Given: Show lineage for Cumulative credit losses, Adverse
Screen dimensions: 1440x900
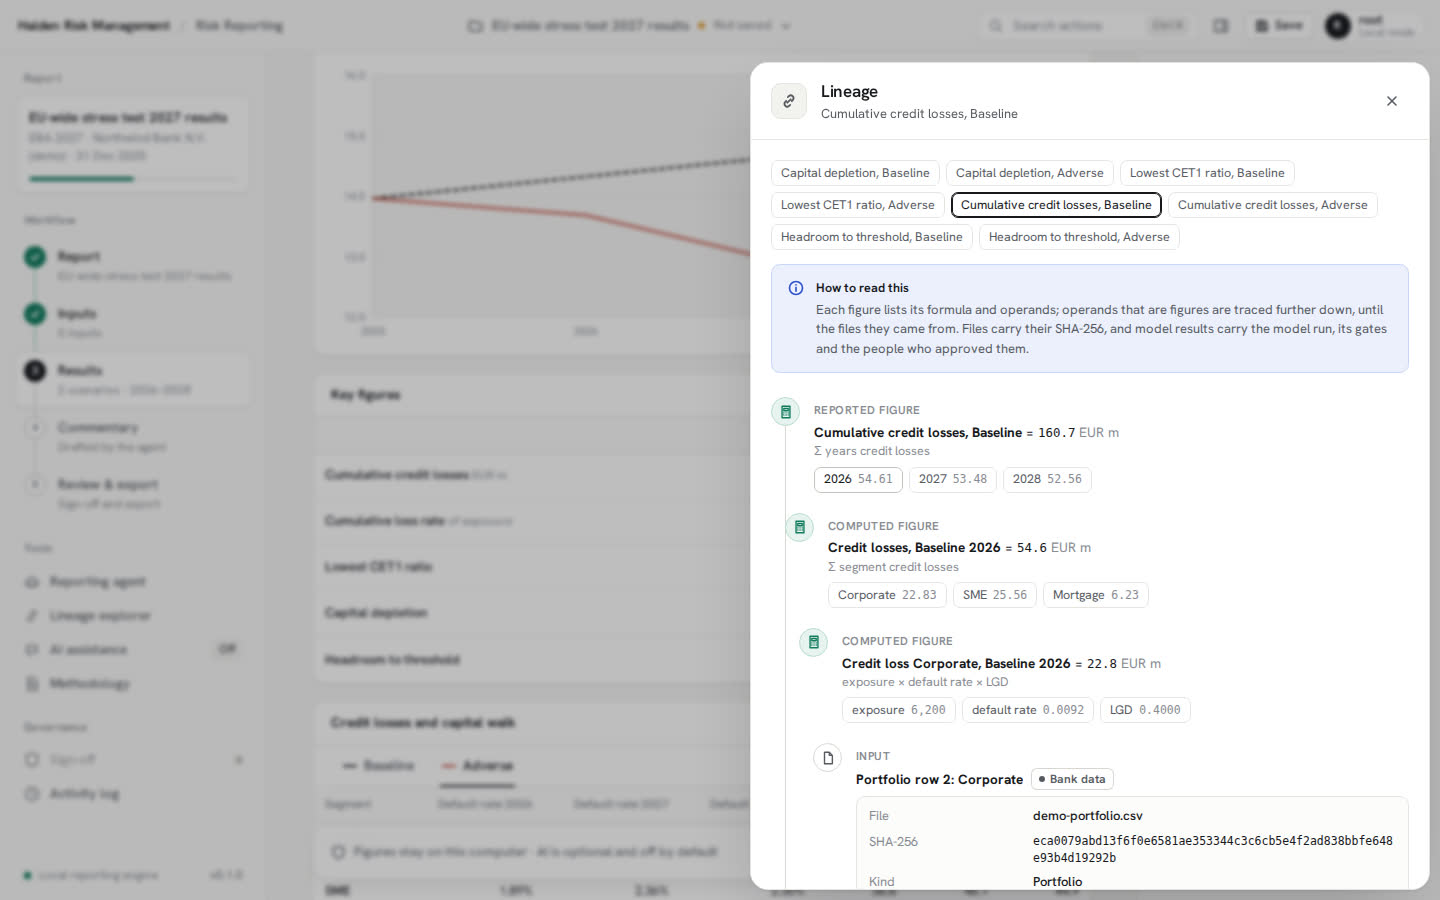Looking at the screenshot, I should [1273, 205].
